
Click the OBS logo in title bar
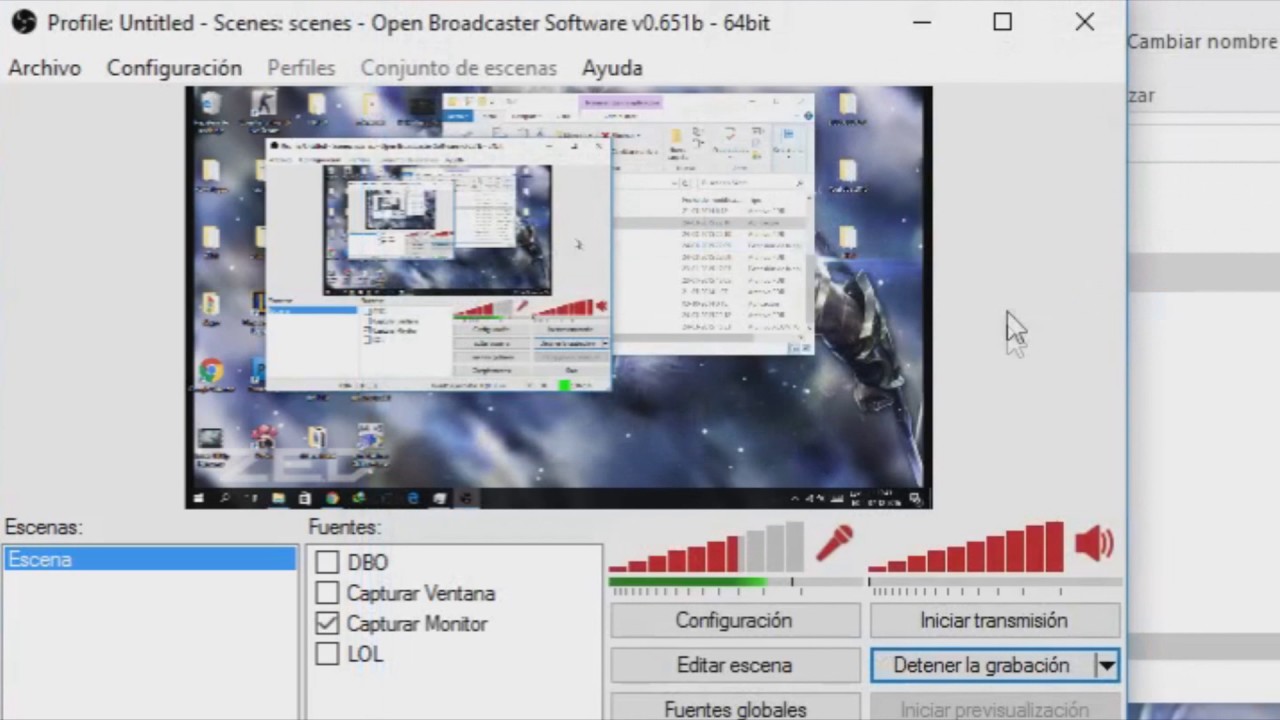[24, 22]
